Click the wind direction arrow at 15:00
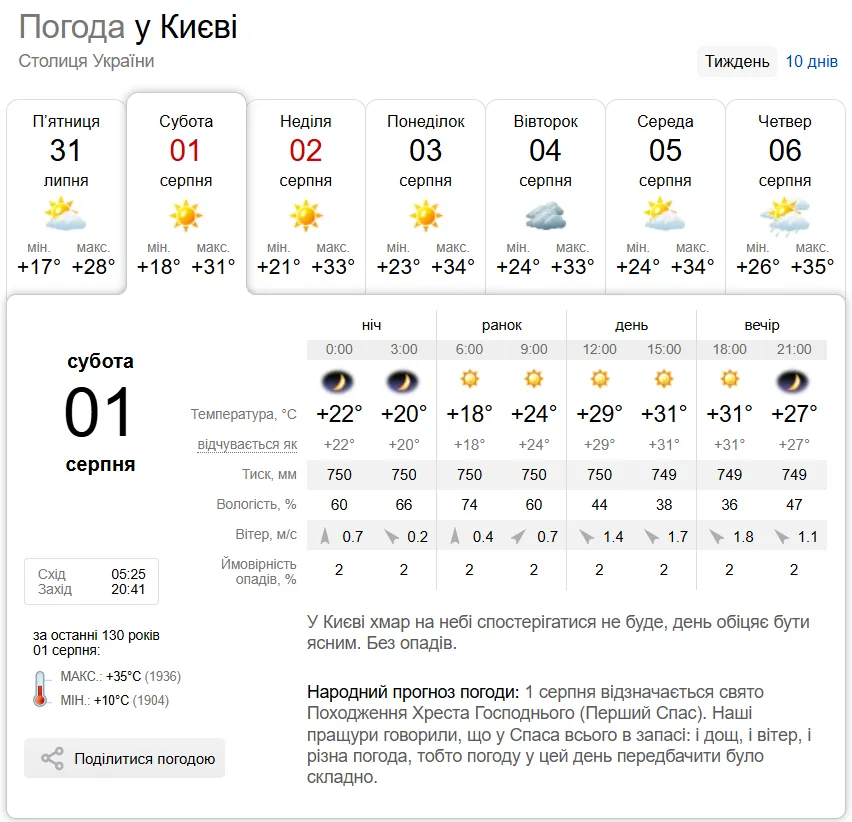 click(650, 537)
